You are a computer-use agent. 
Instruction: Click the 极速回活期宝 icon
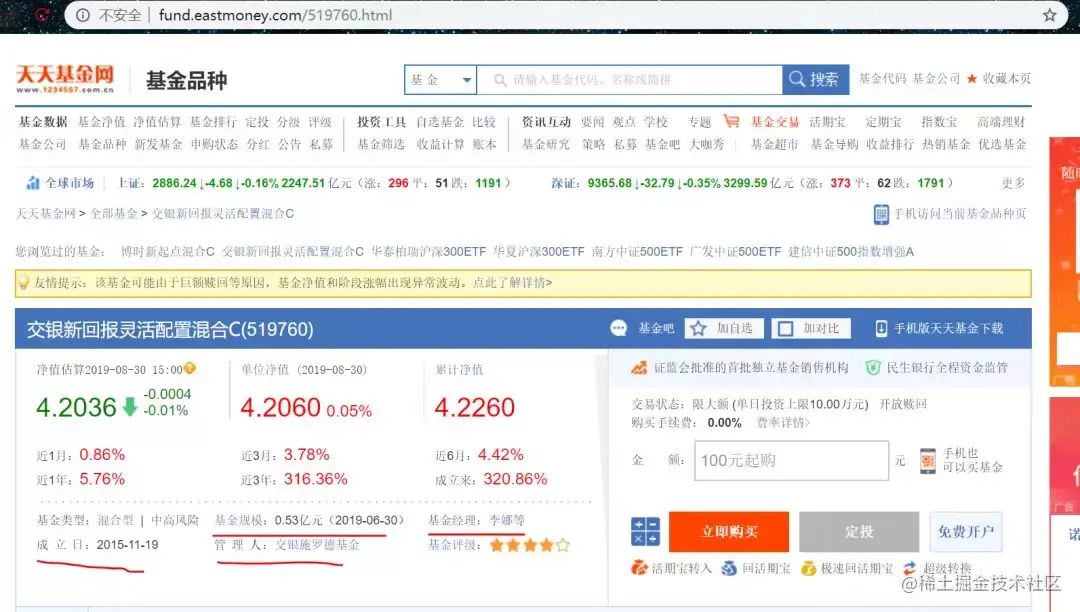coord(809,568)
